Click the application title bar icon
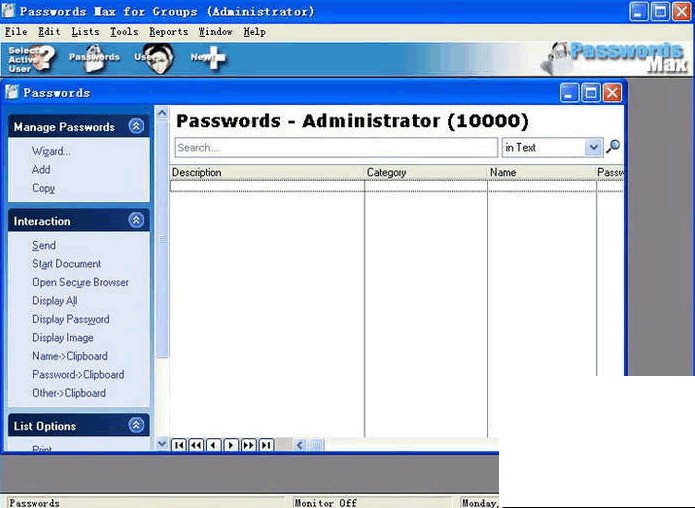The width and height of the screenshot is (695, 508). point(8,11)
